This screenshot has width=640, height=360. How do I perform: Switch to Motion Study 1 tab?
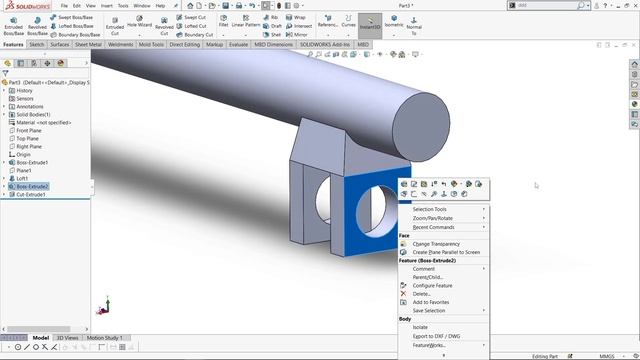[x=104, y=338]
